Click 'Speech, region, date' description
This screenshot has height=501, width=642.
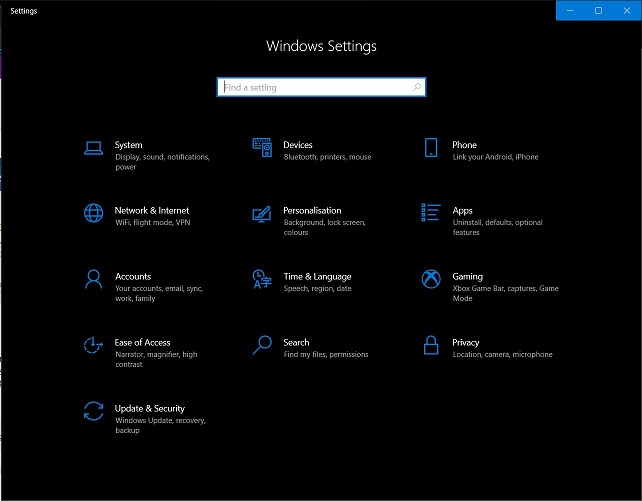click(317, 289)
